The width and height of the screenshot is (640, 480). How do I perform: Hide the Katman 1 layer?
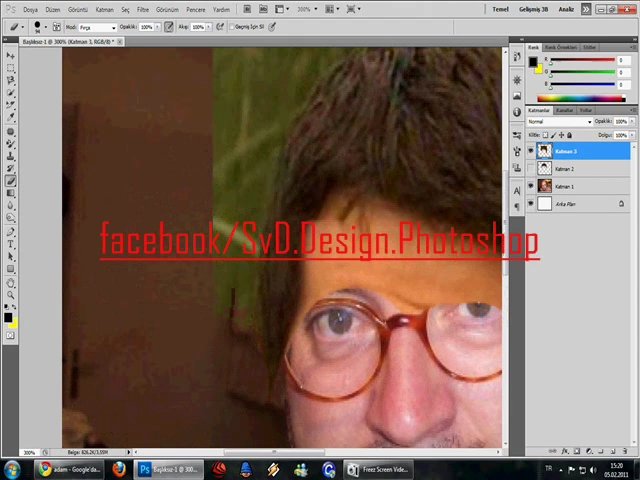(531, 186)
